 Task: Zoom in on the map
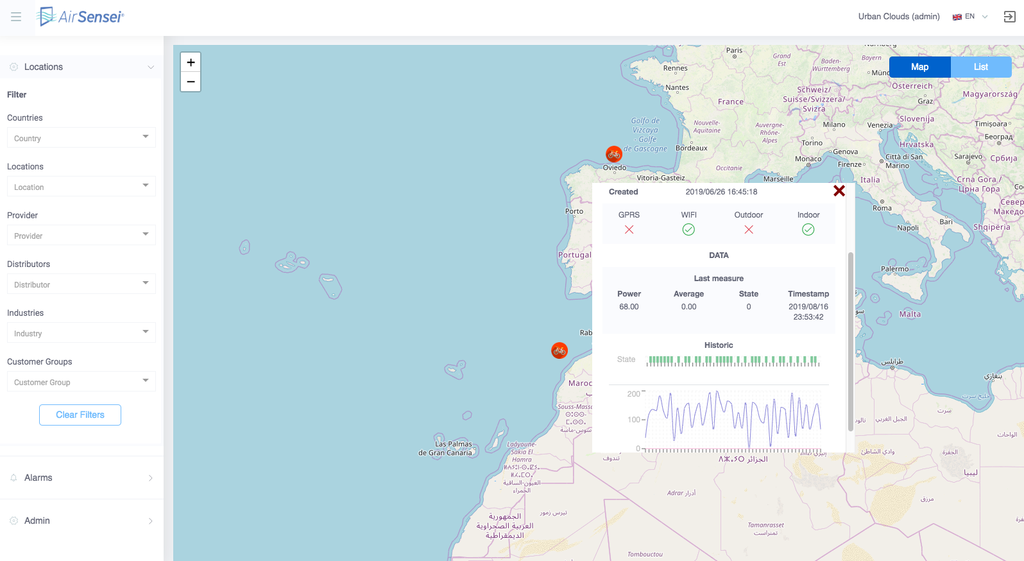190,62
